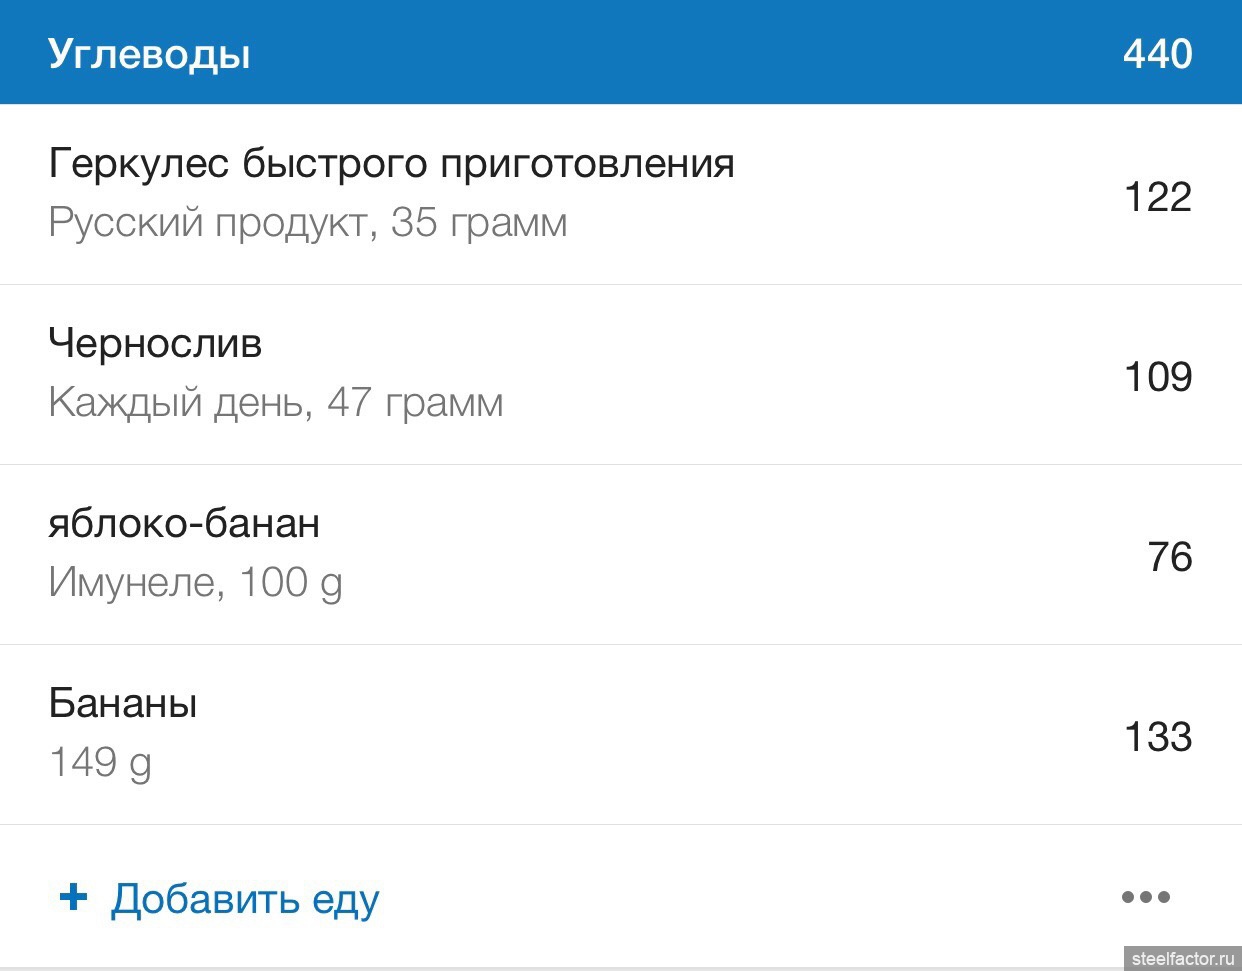Tap blank space between Добавить еду and dots
The height and width of the screenshot is (971, 1242).
coord(750,897)
